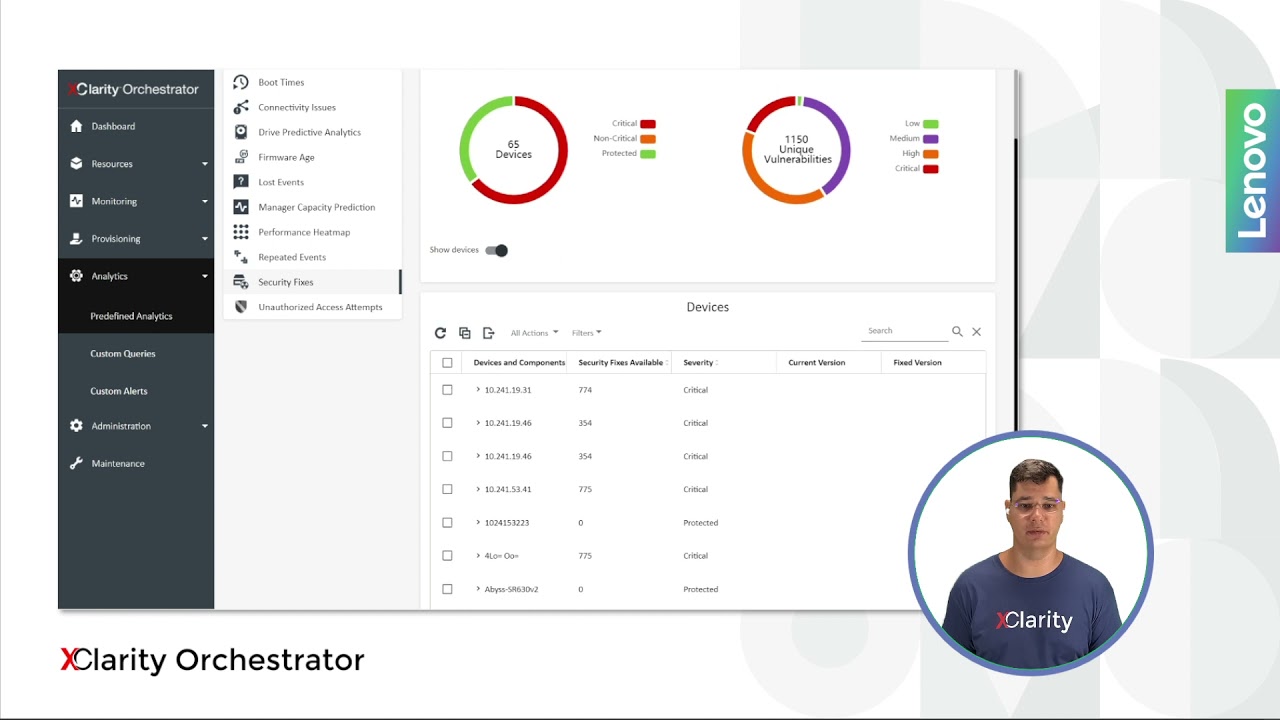
Task: Click the Maintenance wrench icon
Action: coord(76,463)
